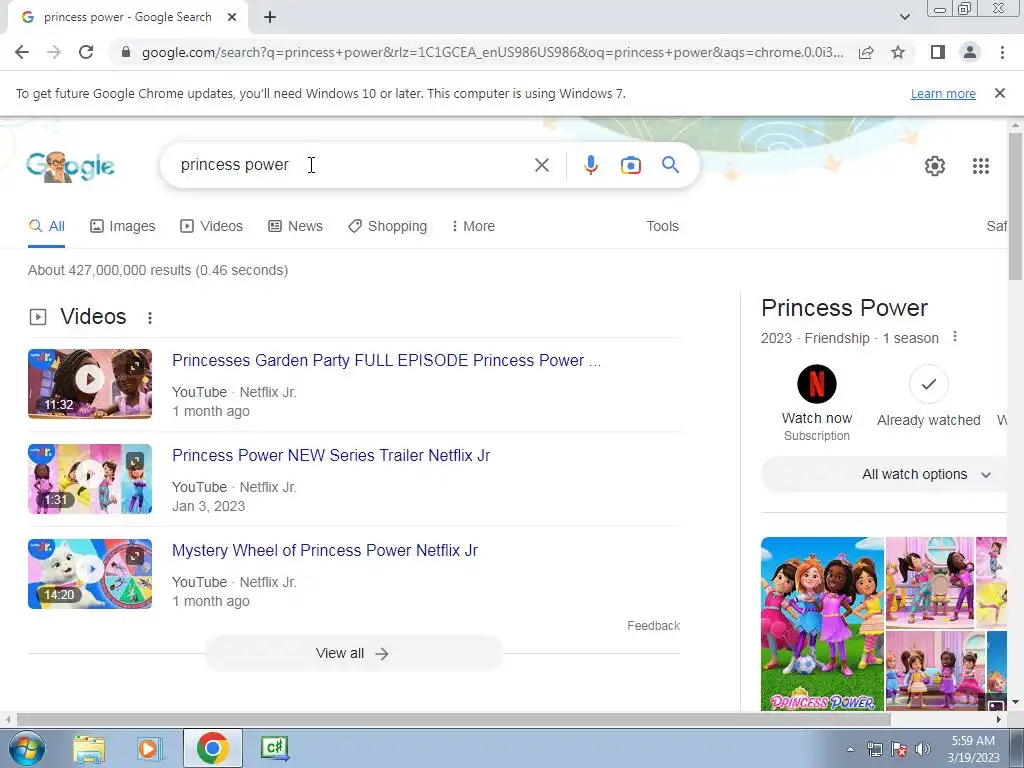This screenshot has height=768, width=1024.
Task: Open the Chrome profile avatar menu
Action: 970,52
